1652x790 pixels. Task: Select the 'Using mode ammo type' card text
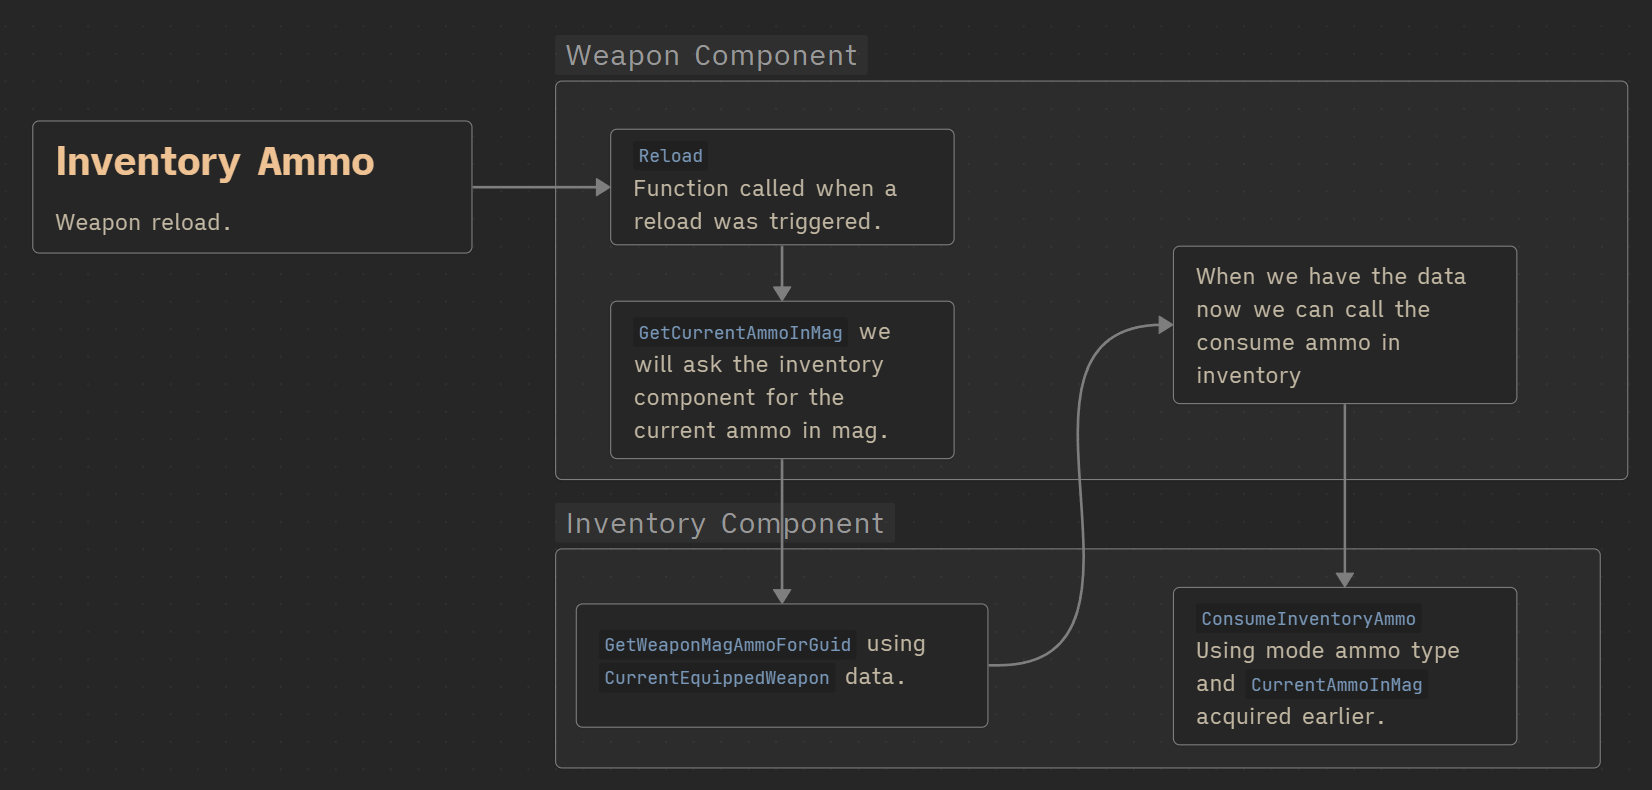pos(1327,651)
